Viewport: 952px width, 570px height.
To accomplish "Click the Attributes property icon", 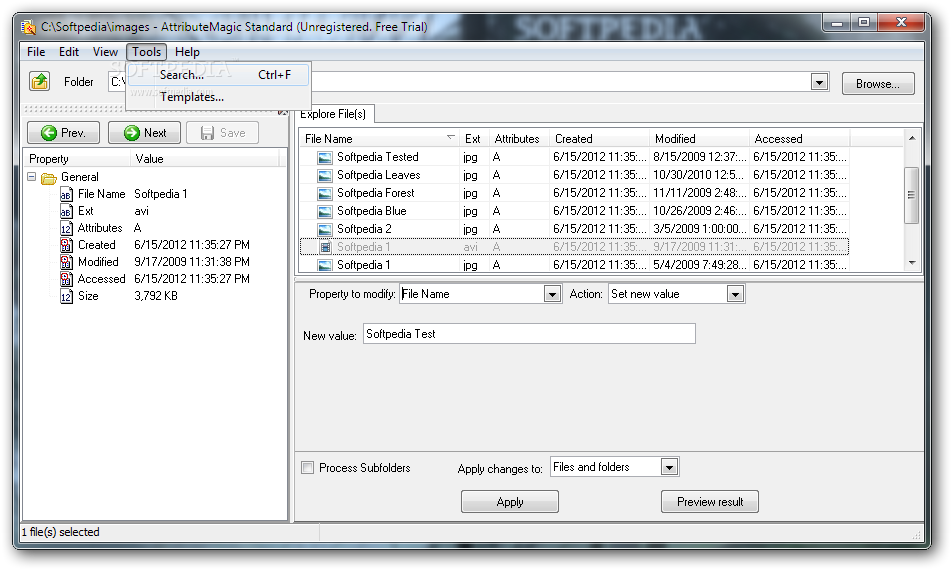I will [x=66, y=228].
